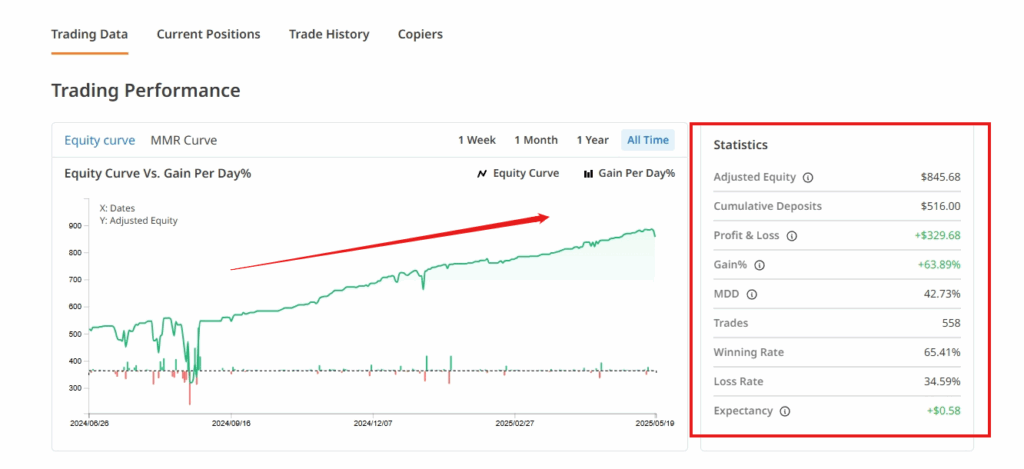Select All Time chart range

click(x=648, y=140)
